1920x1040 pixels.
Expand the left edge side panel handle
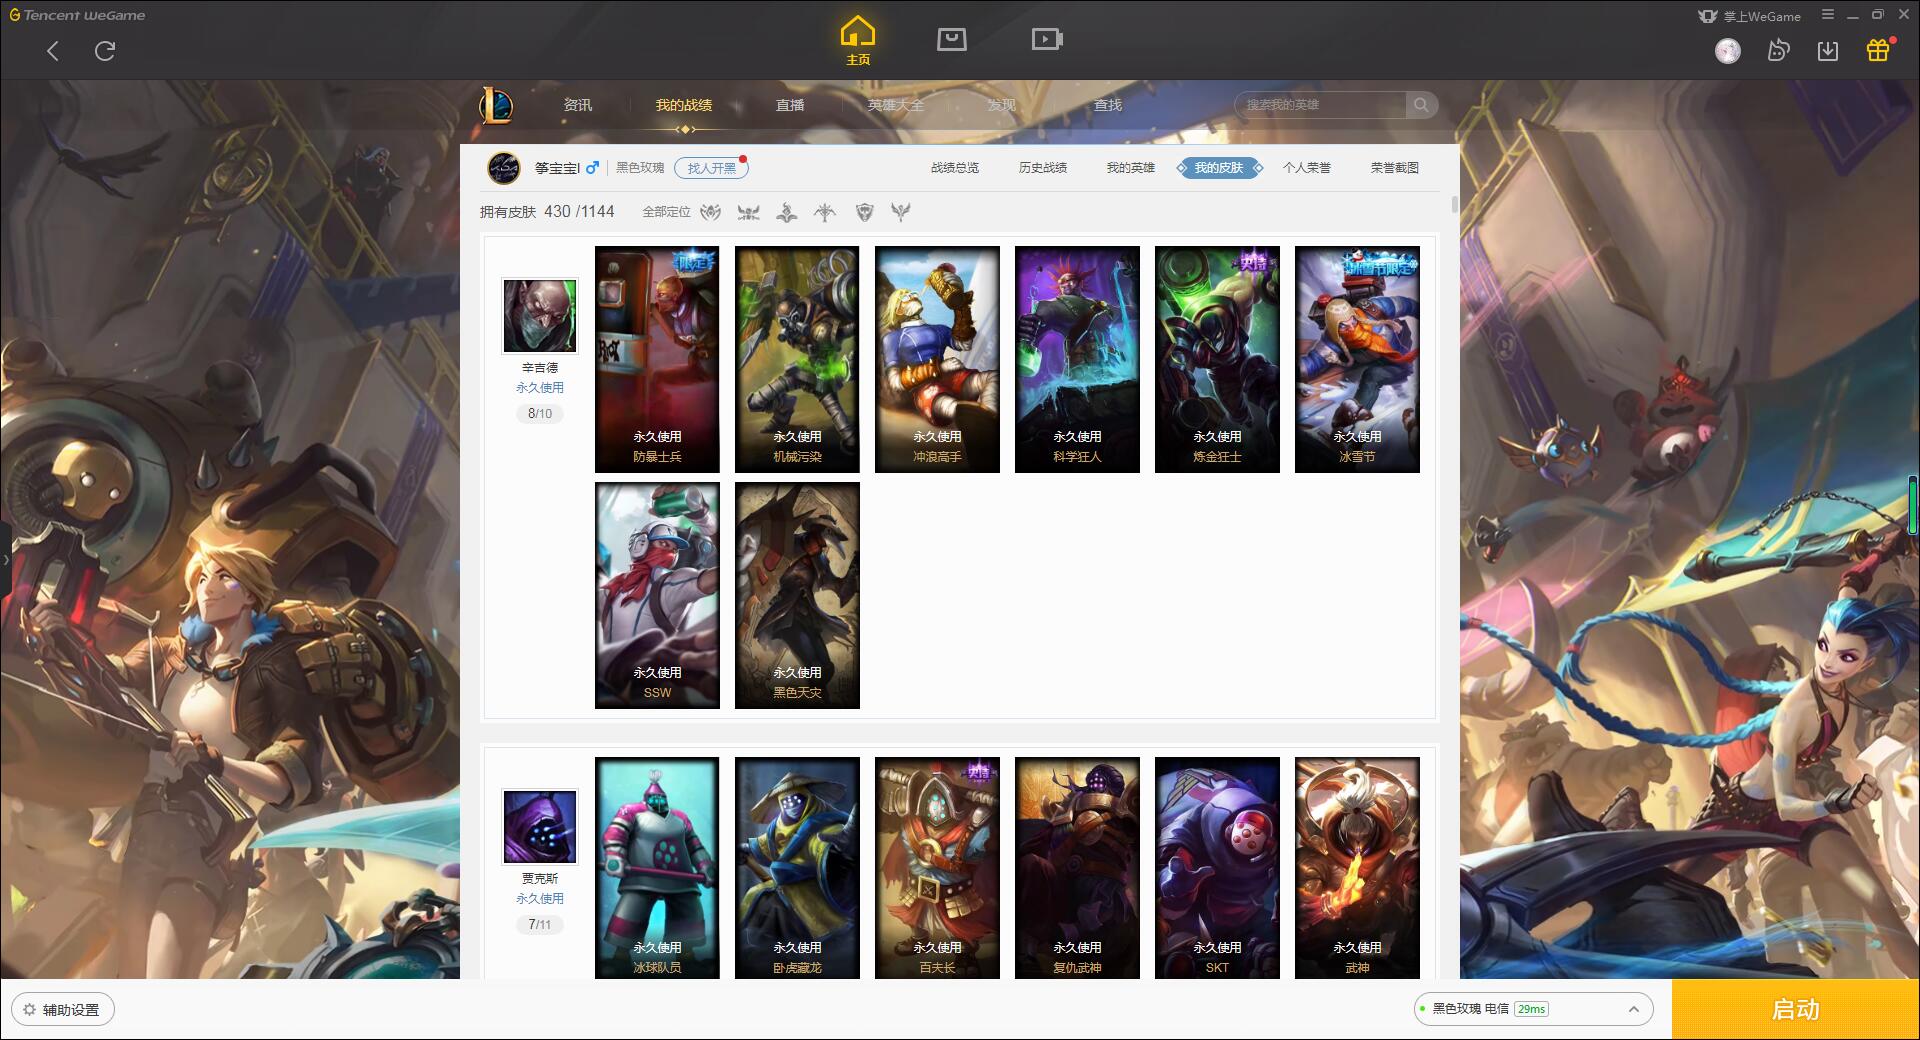coord(5,560)
